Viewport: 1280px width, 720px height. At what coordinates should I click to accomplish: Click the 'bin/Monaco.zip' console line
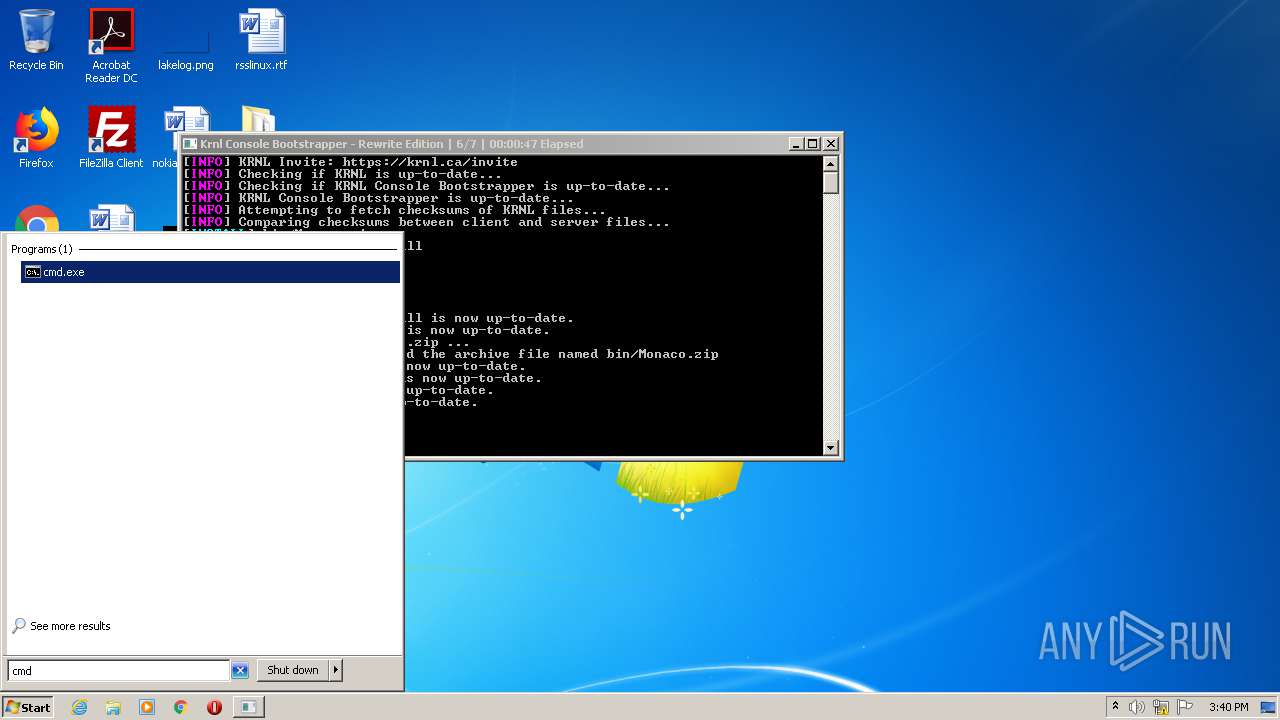pos(562,354)
